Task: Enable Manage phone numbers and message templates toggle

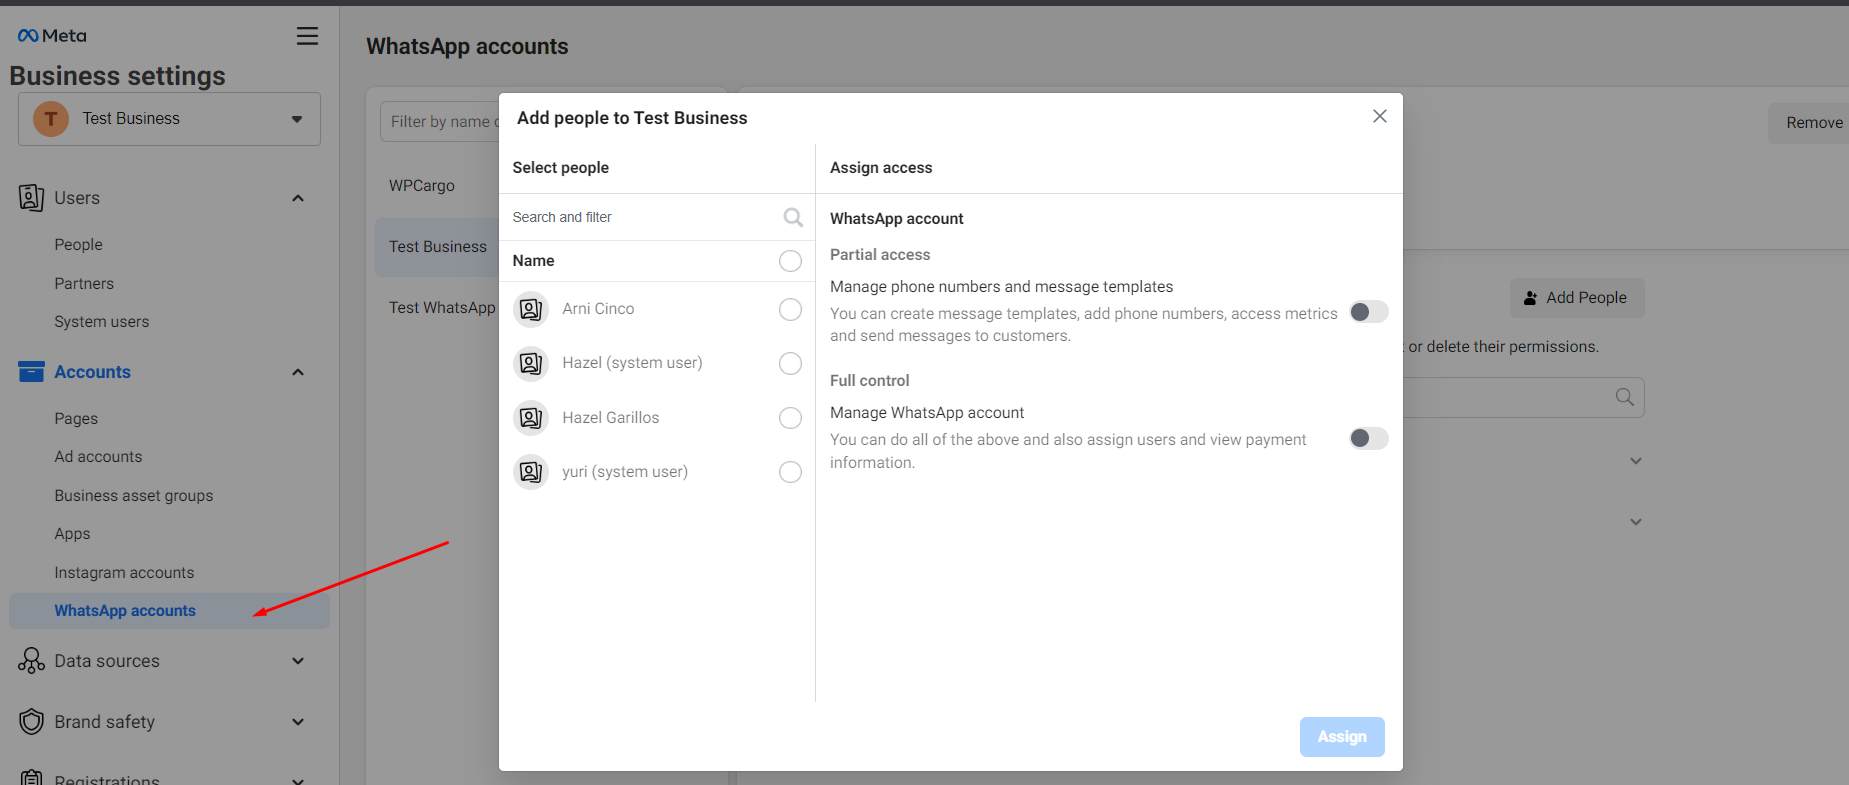Action: point(1368,312)
